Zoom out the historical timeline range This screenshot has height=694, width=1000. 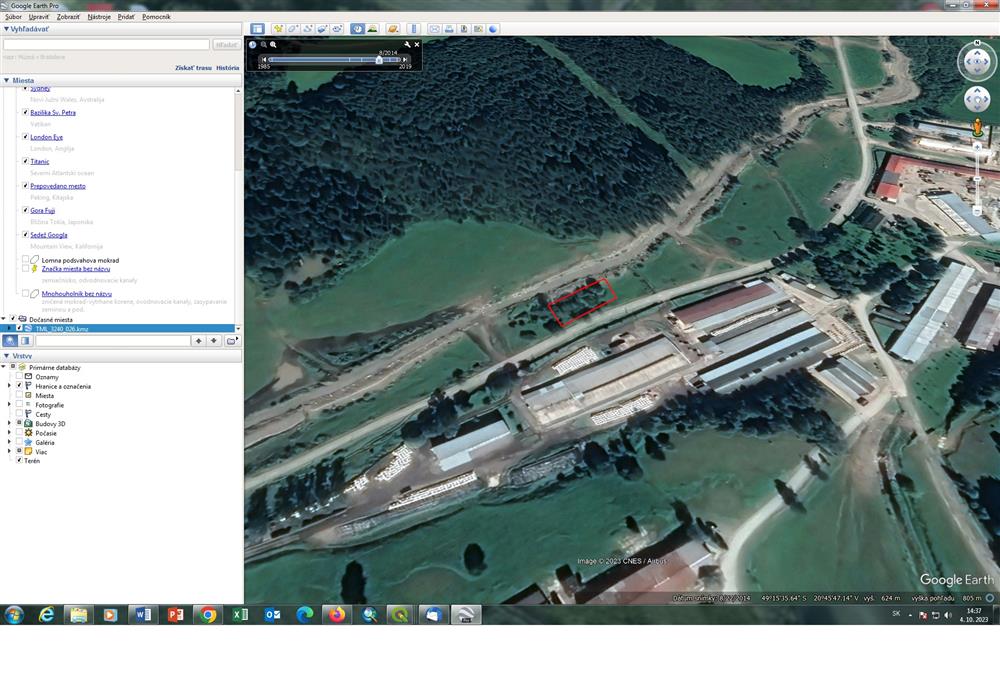tap(263, 45)
